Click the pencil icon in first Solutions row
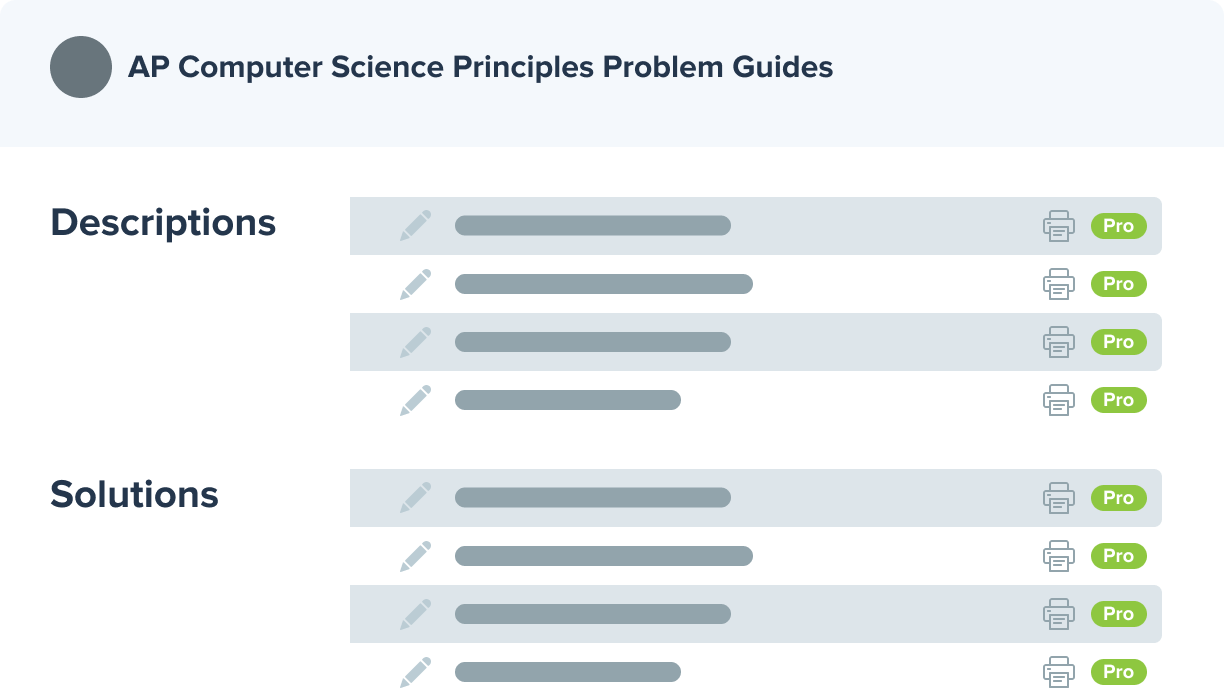1224x691 pixels. point(416,498)
